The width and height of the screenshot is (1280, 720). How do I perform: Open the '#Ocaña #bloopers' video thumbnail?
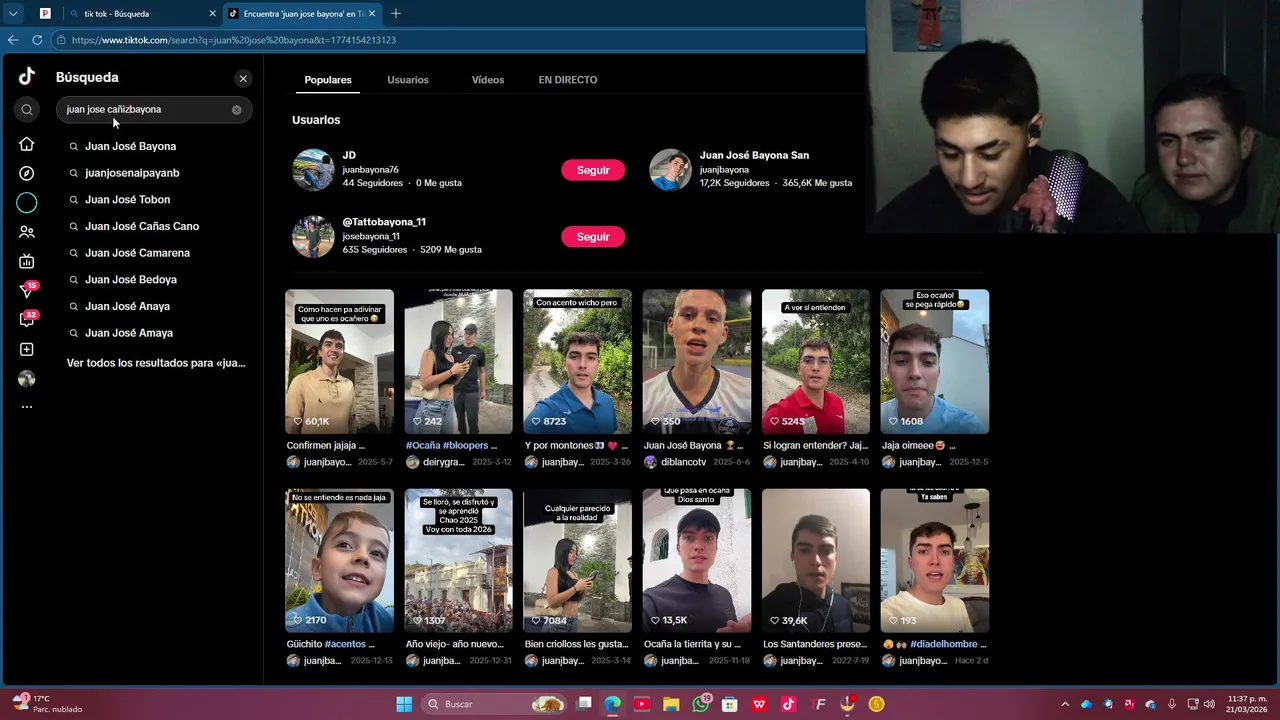click(458, 362)
